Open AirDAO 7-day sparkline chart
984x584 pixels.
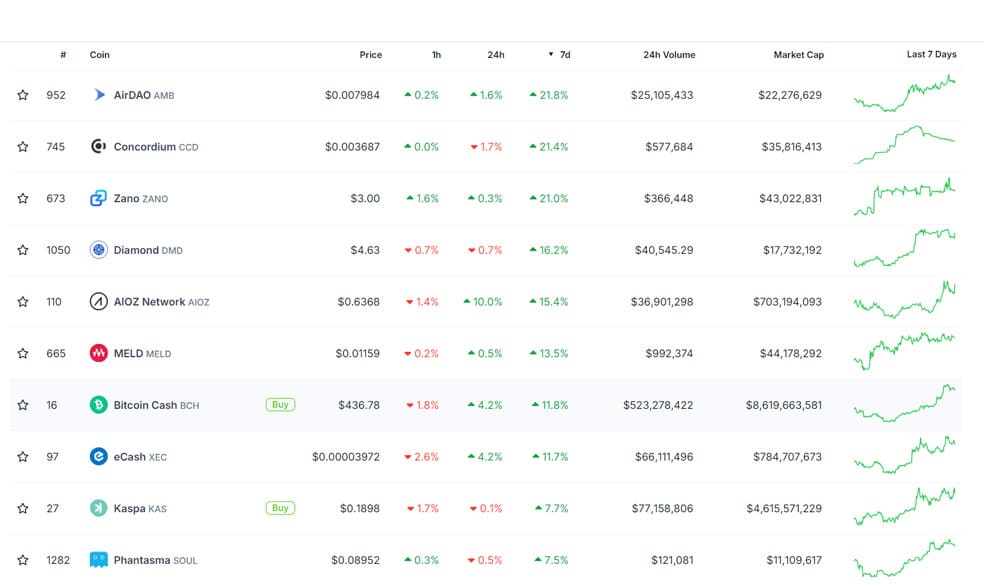pyautogui.click(x=904, y=93)
